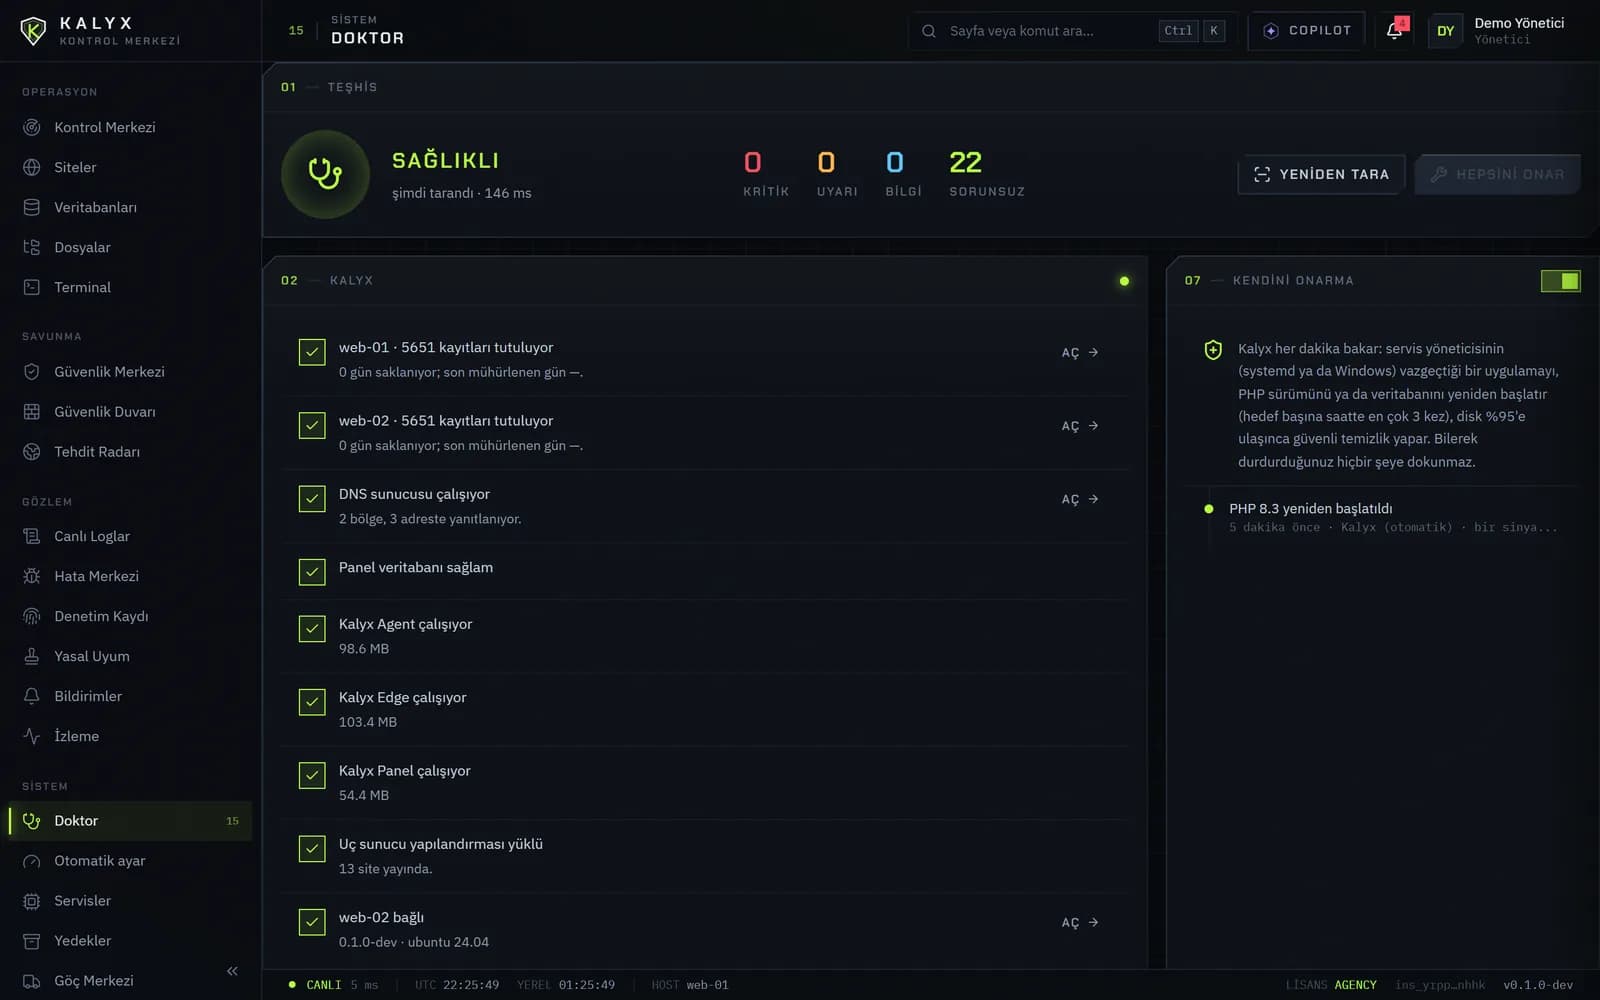Image resolution: width=1600 pixels, height=1000 pixels.
Task: Toggle checkbox for Panel veritabanı sağlam
Action: click(x=312, y=572)
